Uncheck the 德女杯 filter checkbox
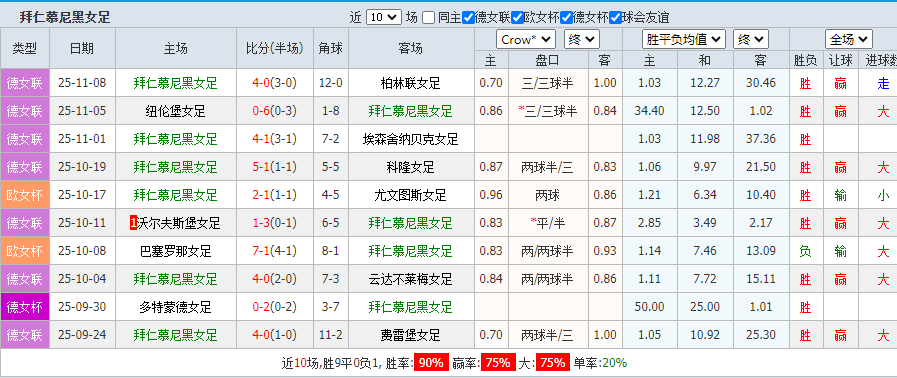Screen dimensions: 897x378 pos(566,18)
